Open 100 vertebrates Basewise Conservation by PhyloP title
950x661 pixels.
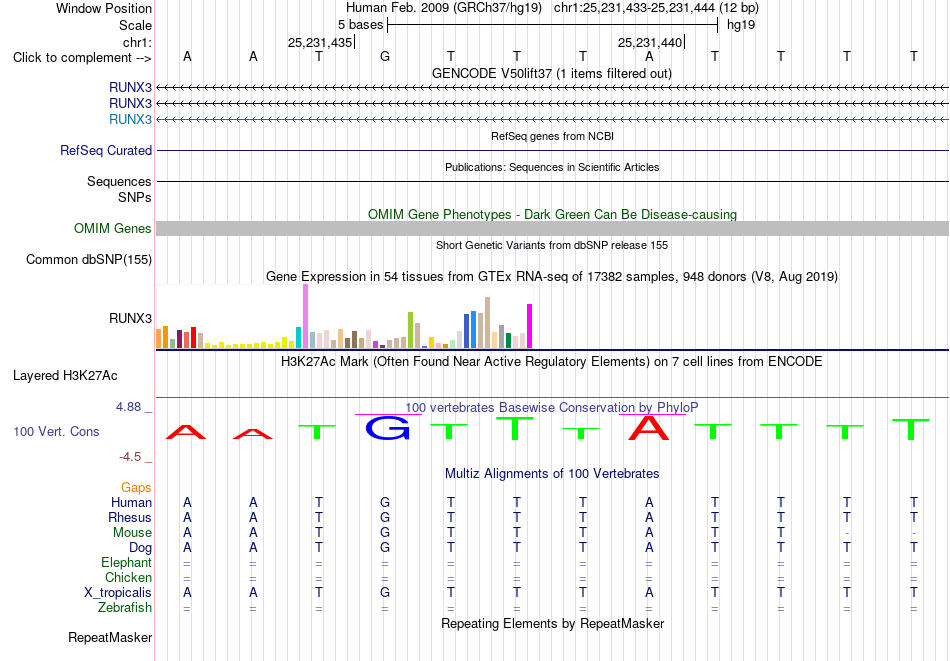[x=552, y=408]
